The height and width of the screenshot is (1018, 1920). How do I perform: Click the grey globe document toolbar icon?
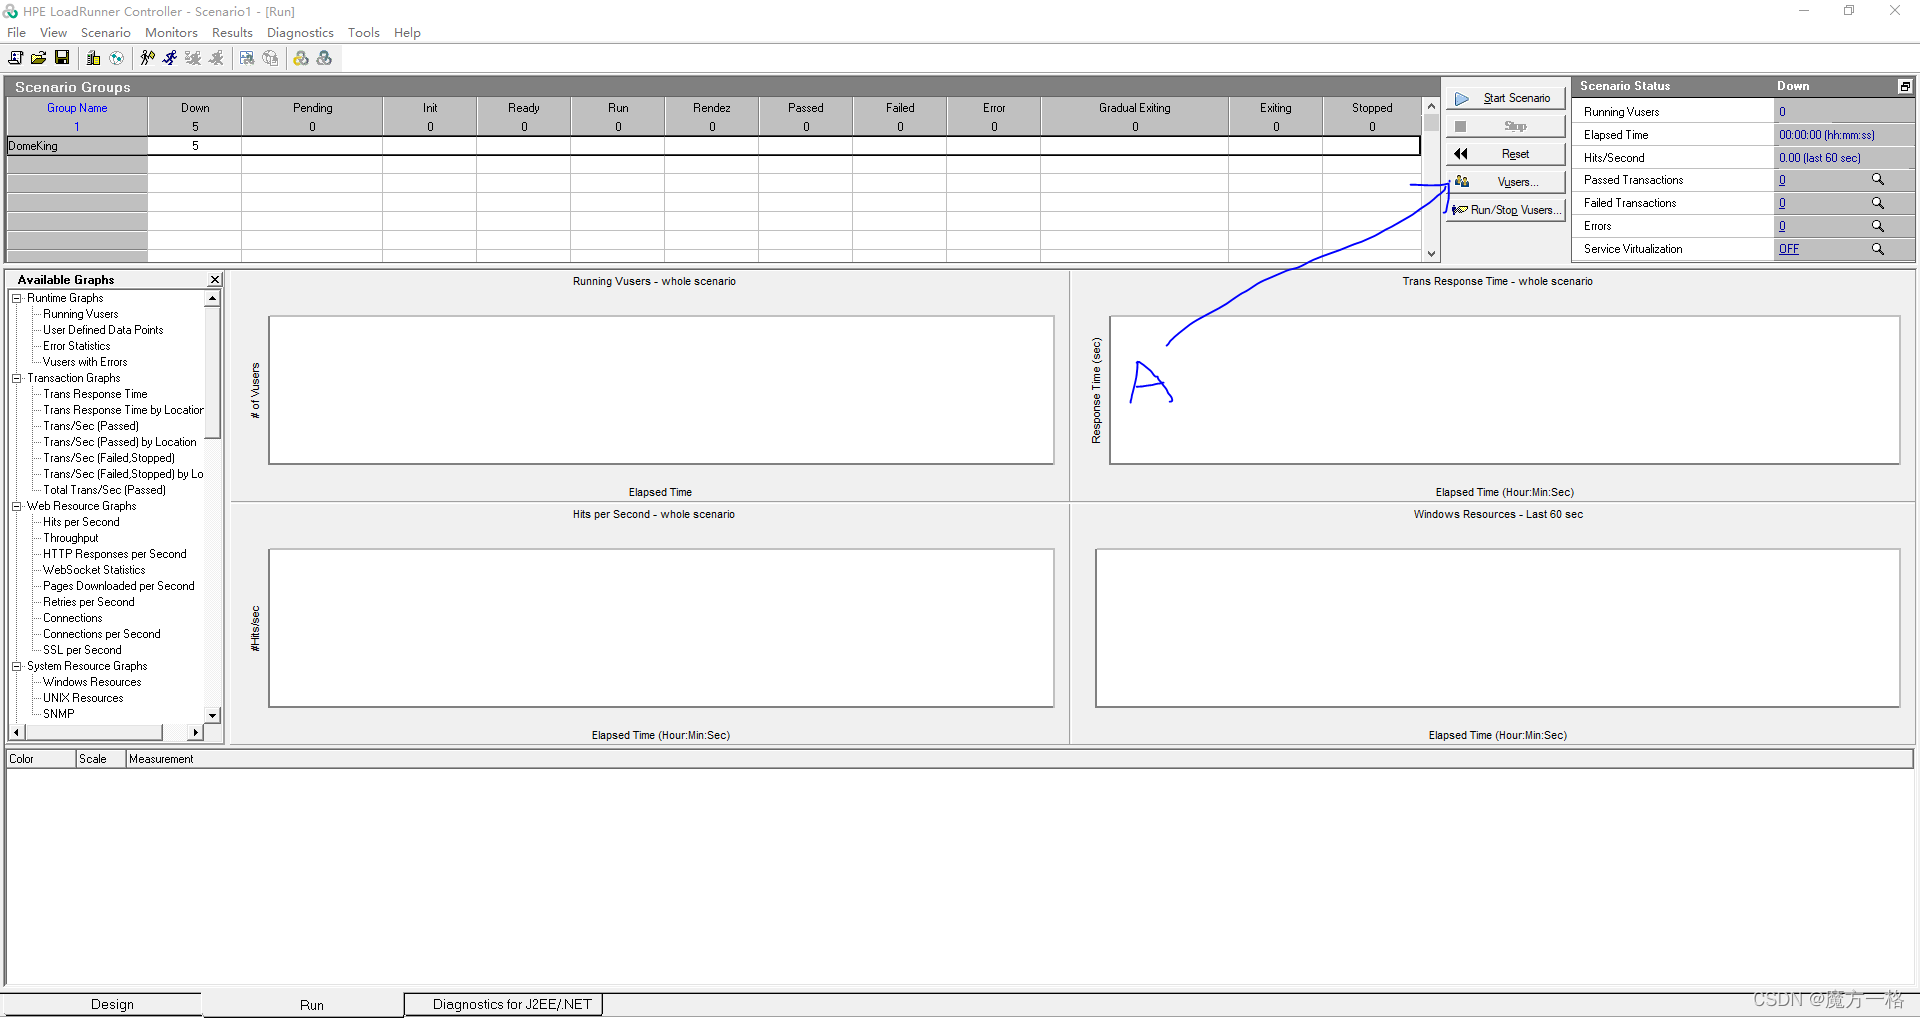click(270, 58)
